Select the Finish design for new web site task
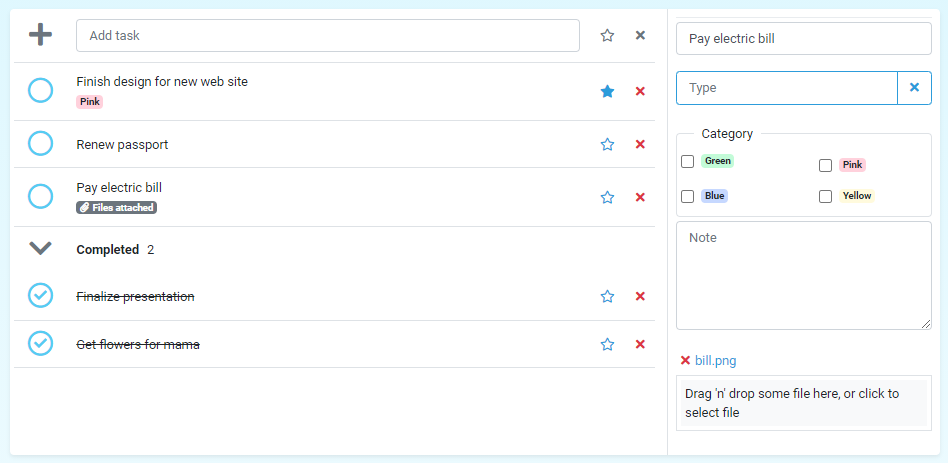This screenshot has height=463, width=948. click(162, 82)
